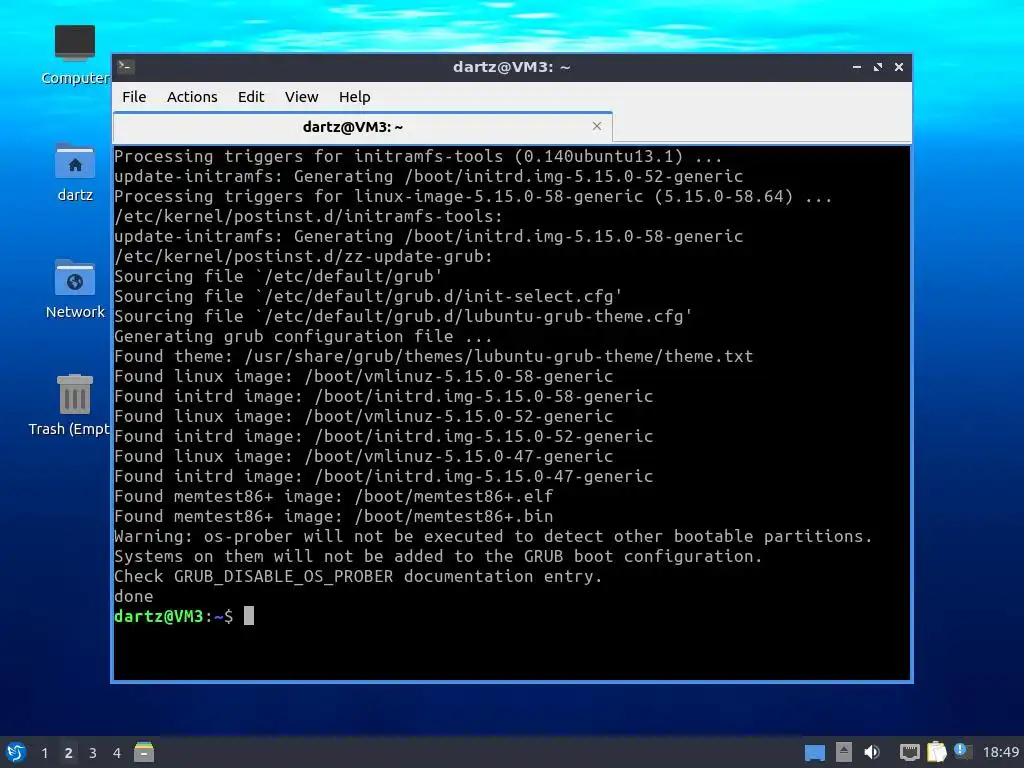Click the 18:49 clock
This screenshot has width=1024, height=768.
point(1000,752)
